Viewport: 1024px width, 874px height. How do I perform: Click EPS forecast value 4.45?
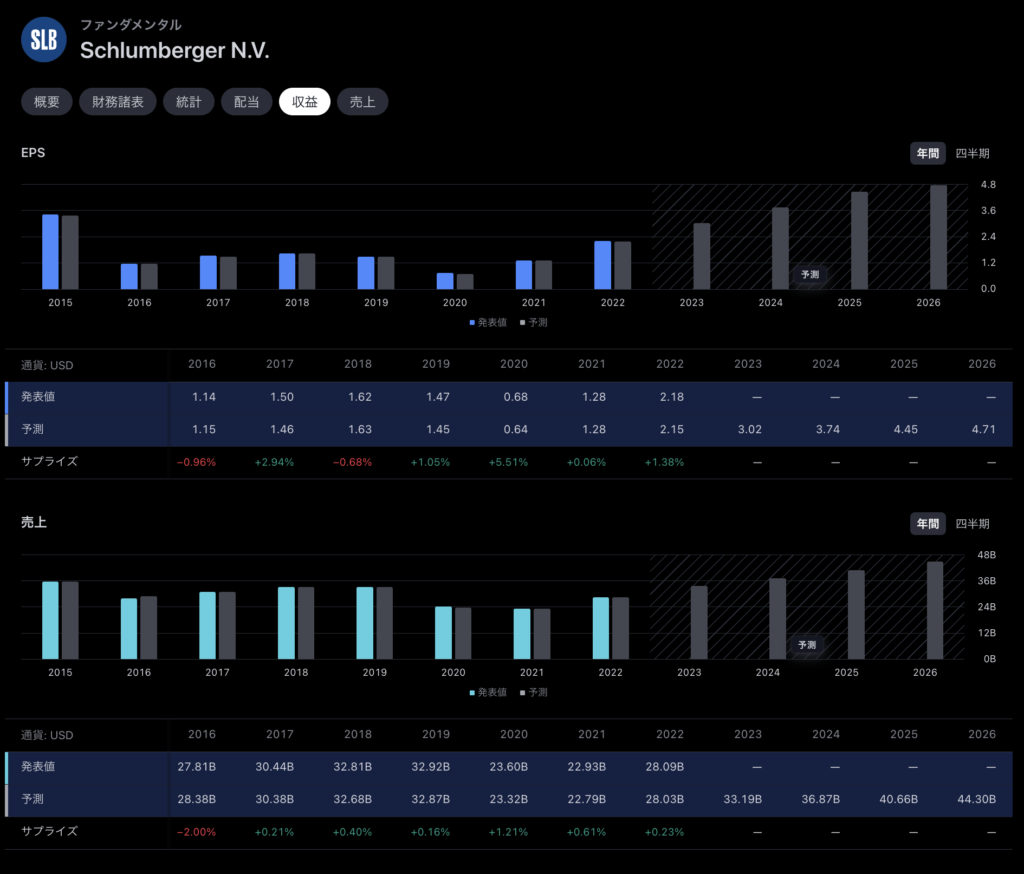(x=906, y=430)
